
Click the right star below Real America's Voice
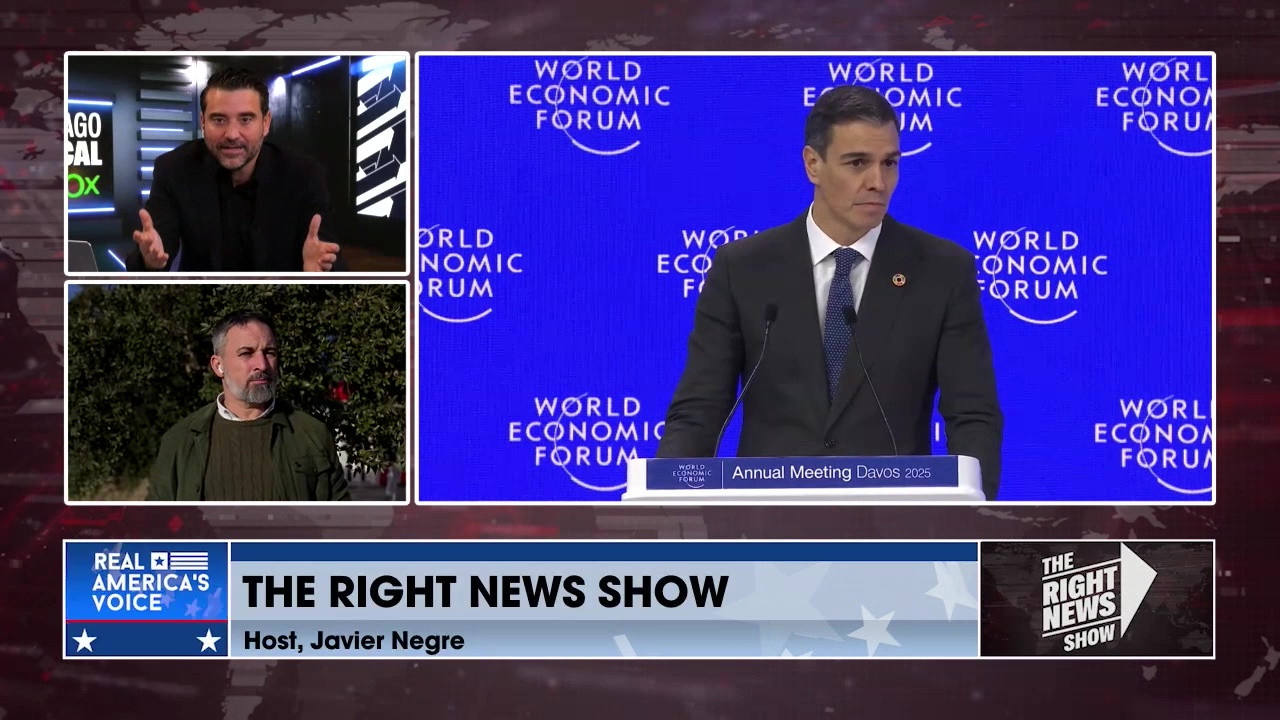[x=208, y=640]
